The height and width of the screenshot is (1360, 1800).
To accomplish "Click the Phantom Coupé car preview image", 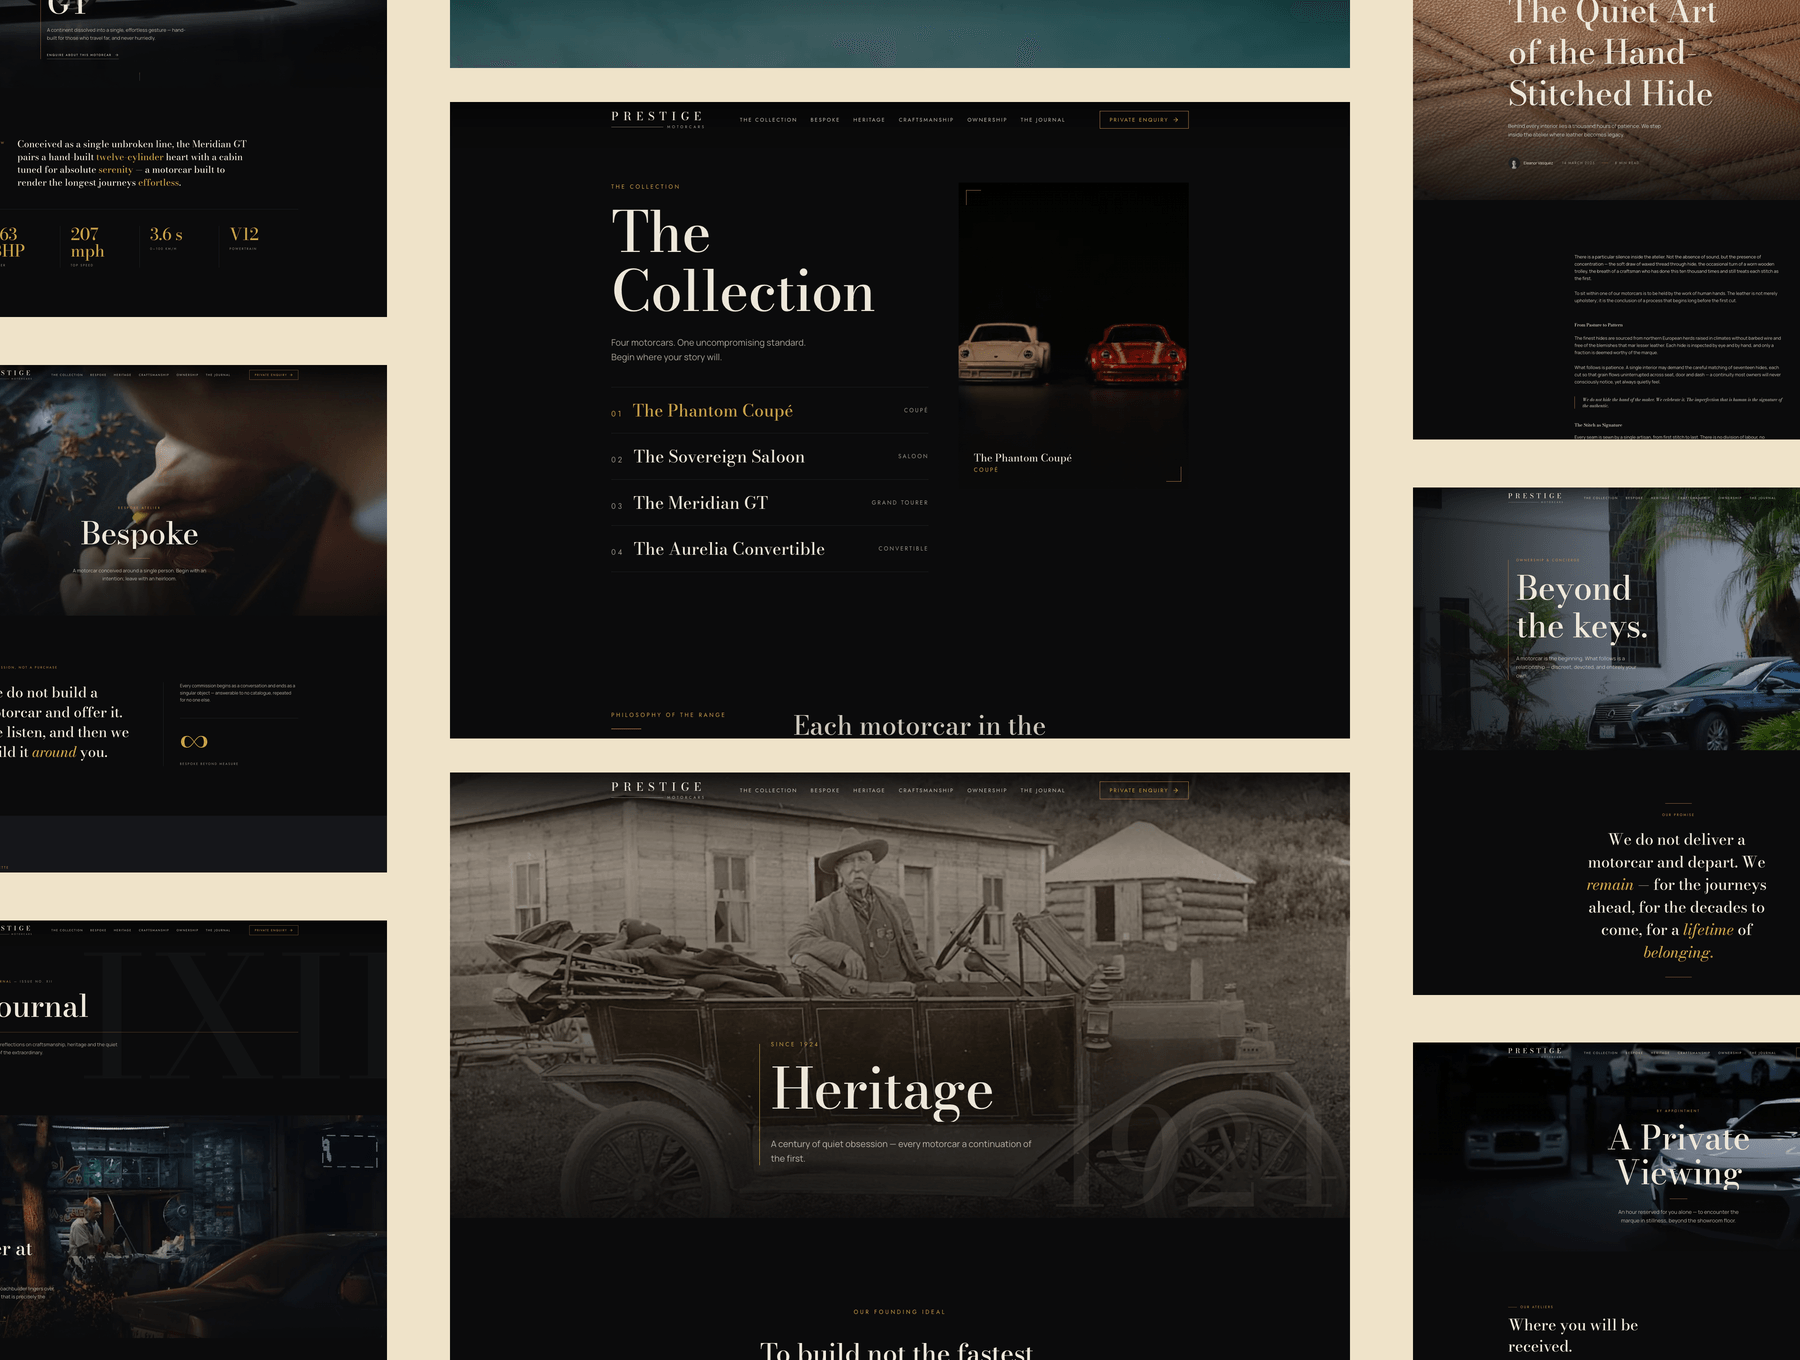I will [1073, 335].
